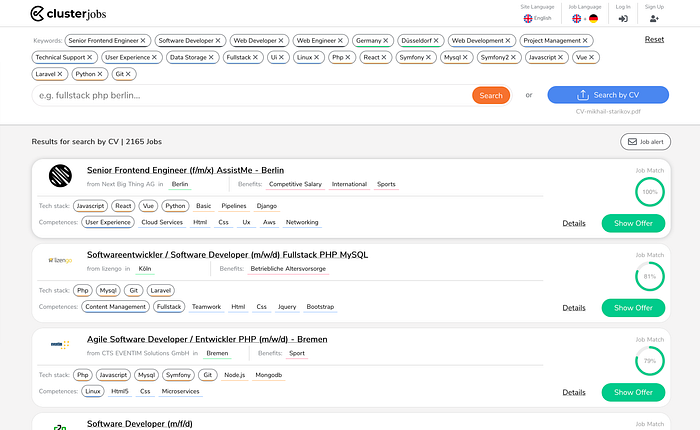Open the Sign Up user icon
Viewport: 700px width, 430px height.
pos(654,18)
